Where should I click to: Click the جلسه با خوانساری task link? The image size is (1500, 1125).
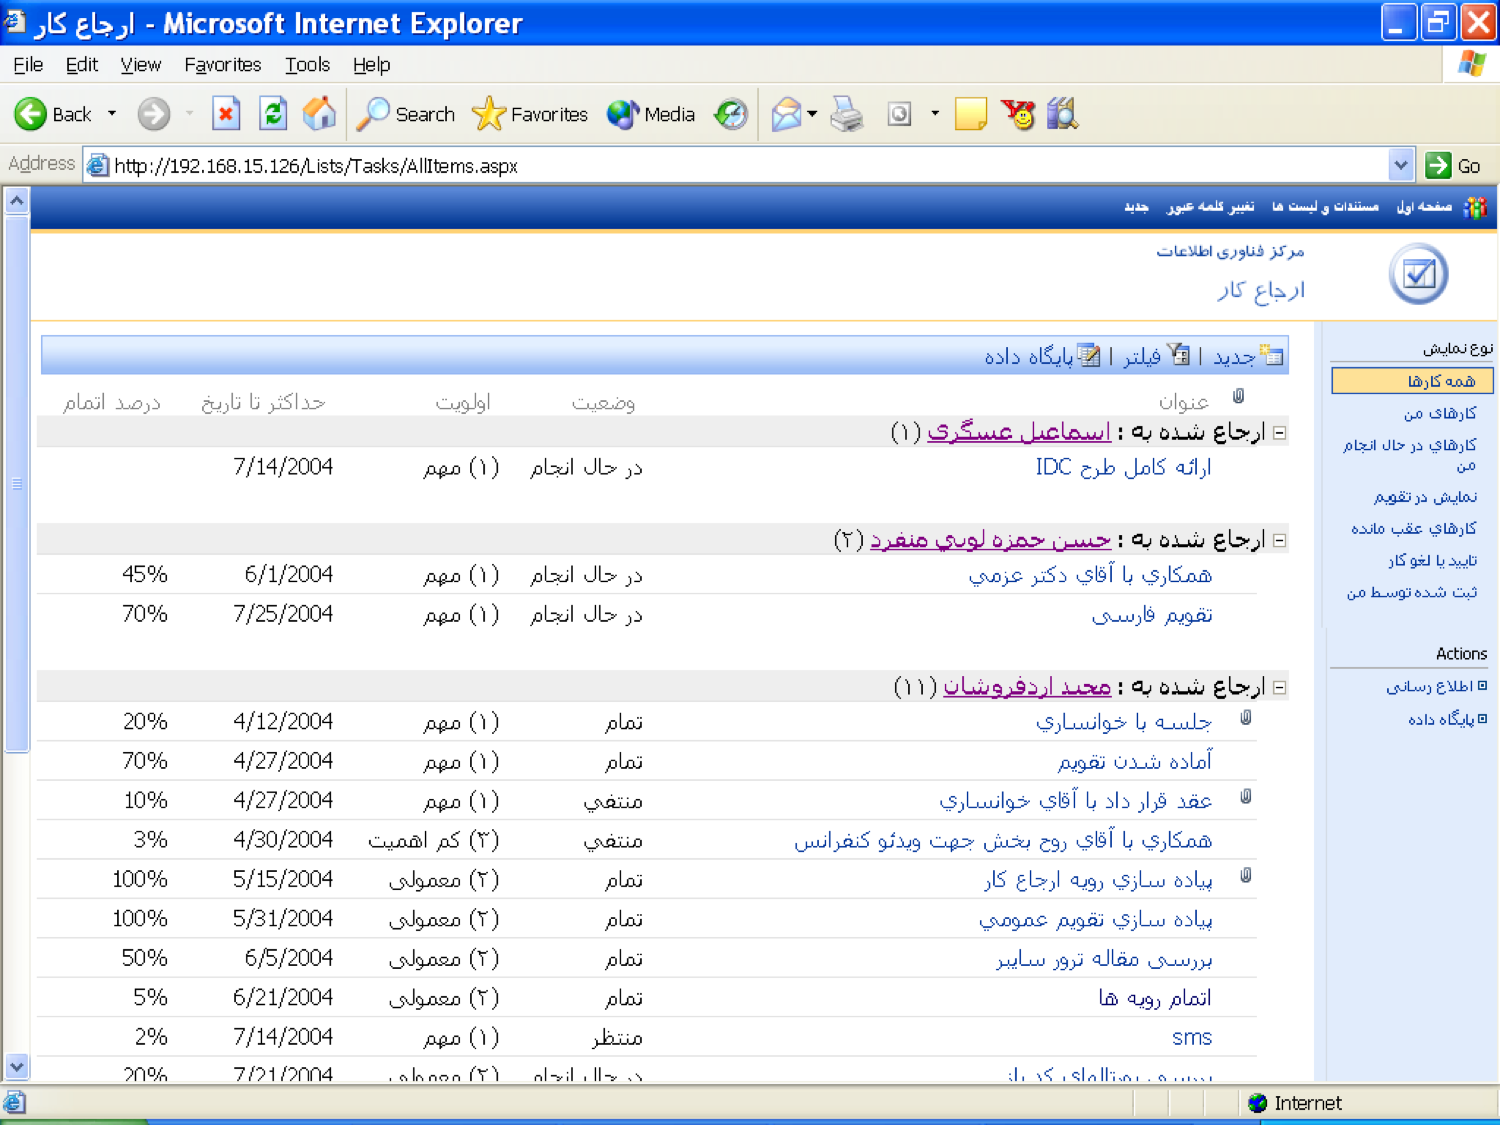tap(1123, 722)
